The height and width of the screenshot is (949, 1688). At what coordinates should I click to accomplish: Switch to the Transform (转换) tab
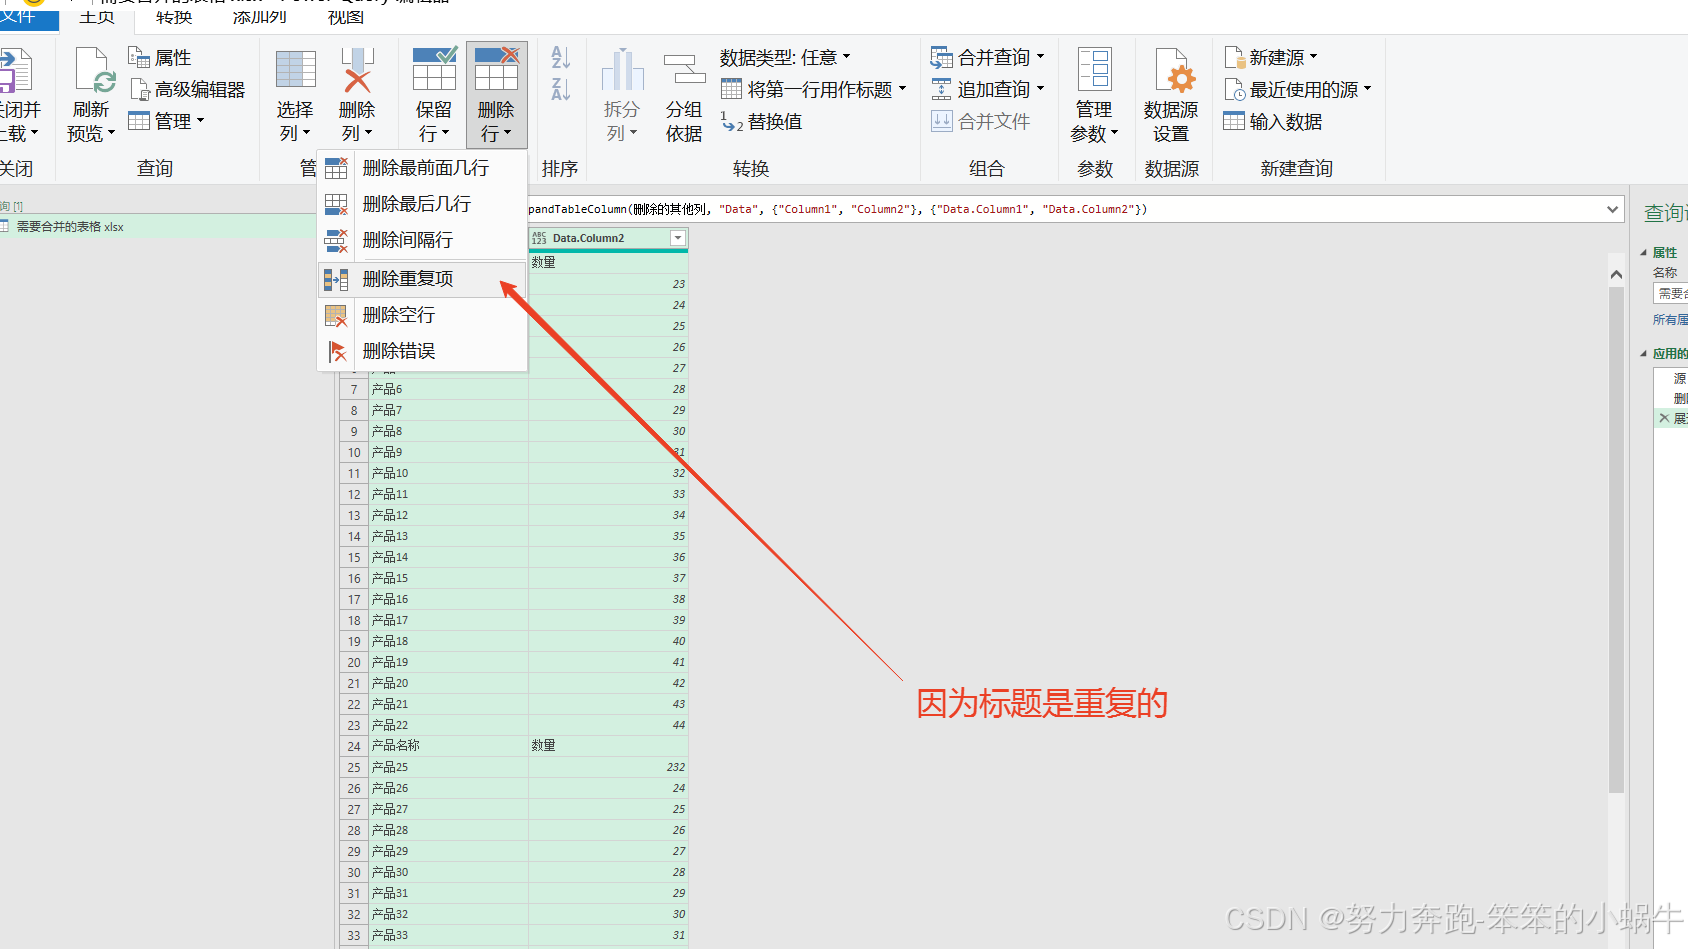[x=174, y=17]
